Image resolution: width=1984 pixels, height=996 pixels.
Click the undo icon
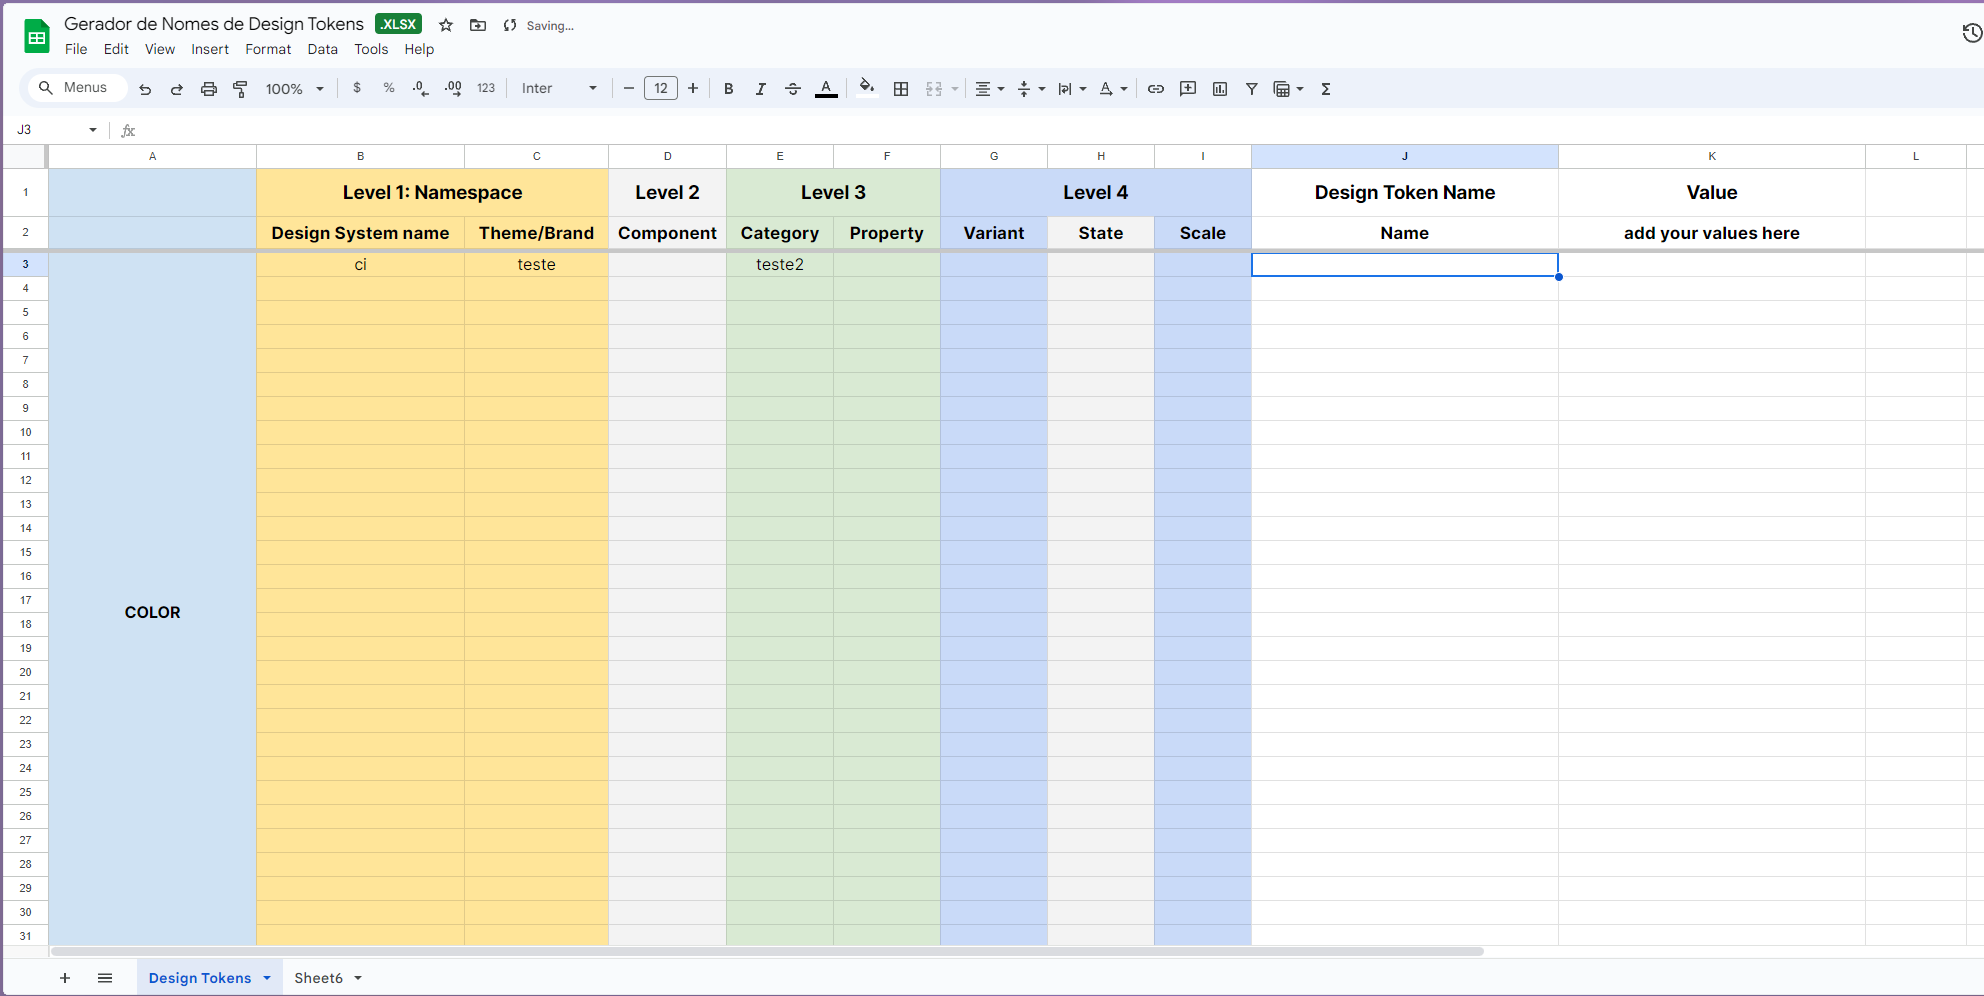coord(145,89)
